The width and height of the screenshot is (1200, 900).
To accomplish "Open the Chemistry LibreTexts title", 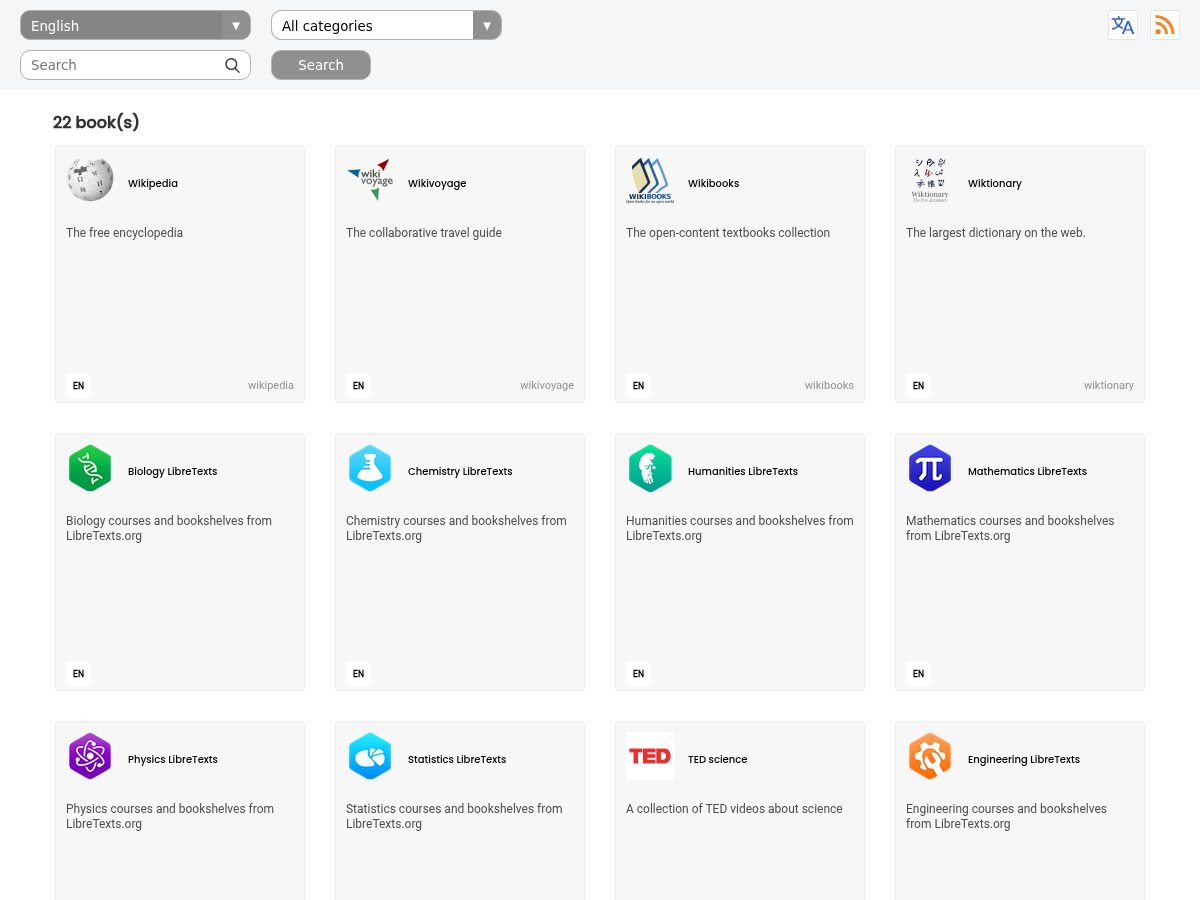I will [x=460, y=472].
